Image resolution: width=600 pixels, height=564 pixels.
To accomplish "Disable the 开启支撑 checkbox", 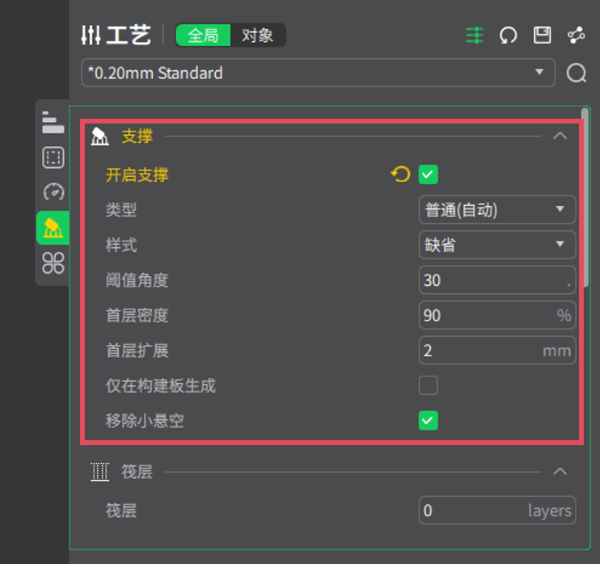I will click(x=428, y=174).
